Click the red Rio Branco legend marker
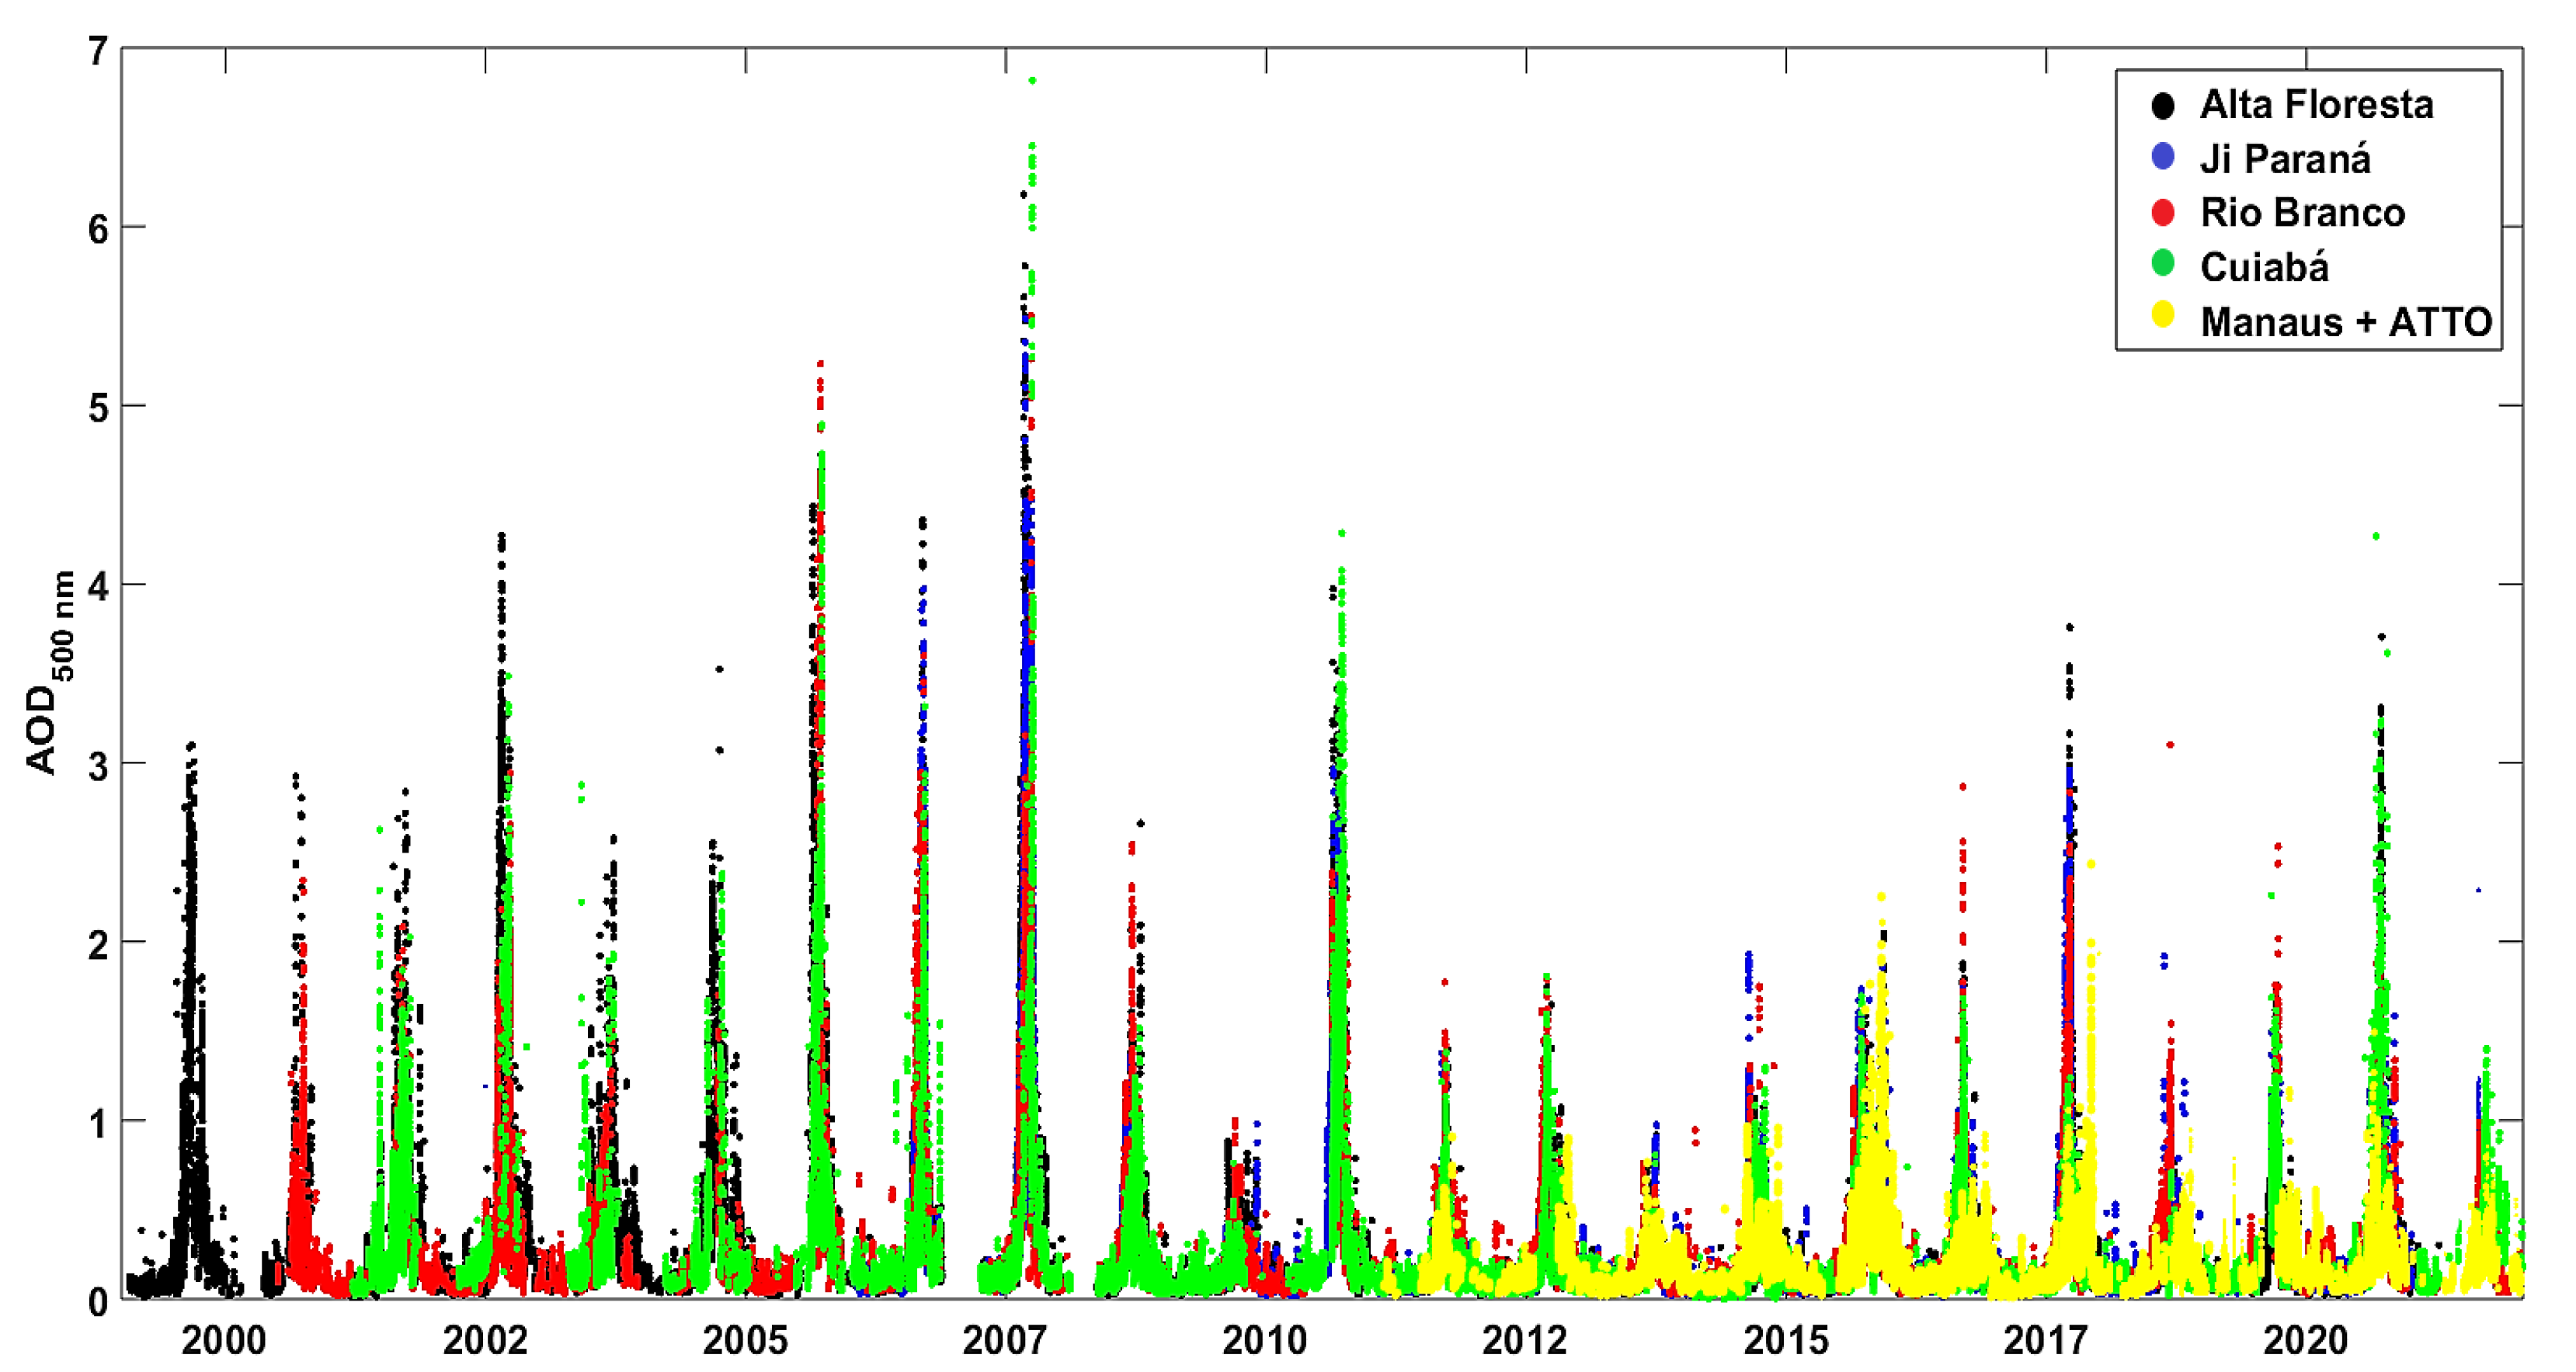Image resolution: width=2576 pixels, height=1372 pixels. 2163,212
